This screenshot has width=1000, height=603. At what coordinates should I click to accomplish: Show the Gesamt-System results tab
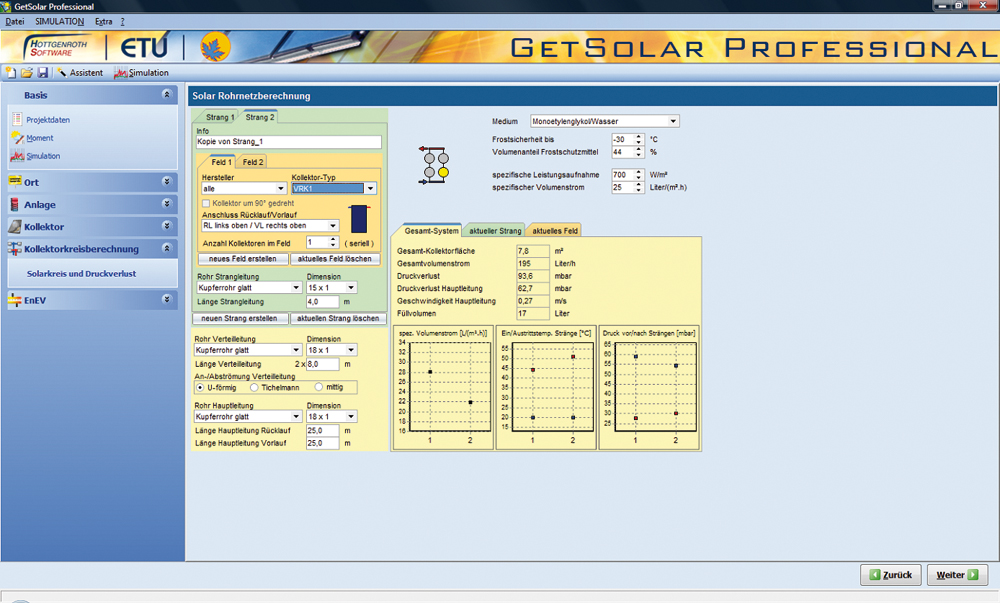(431, 231)
